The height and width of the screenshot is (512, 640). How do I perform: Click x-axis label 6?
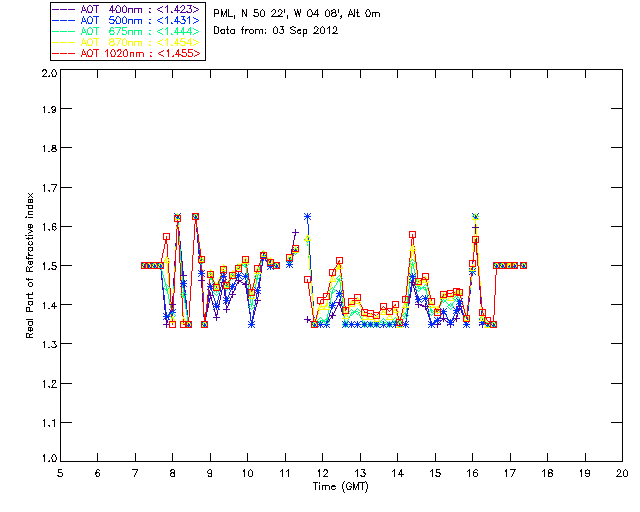[x=98, y=473]
